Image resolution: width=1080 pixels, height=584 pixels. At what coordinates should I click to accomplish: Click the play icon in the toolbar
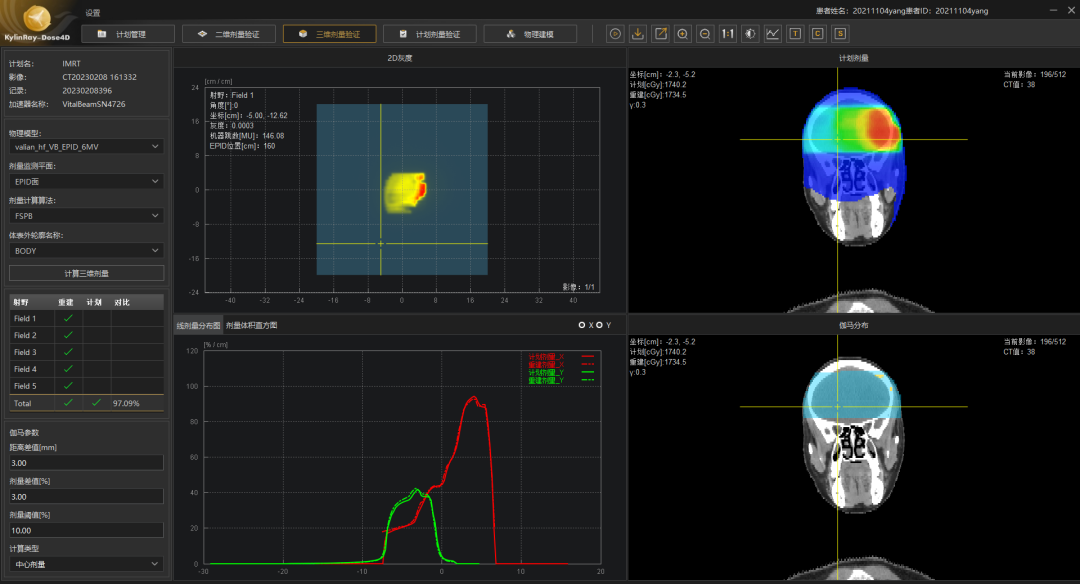click(x=615, y=34)
